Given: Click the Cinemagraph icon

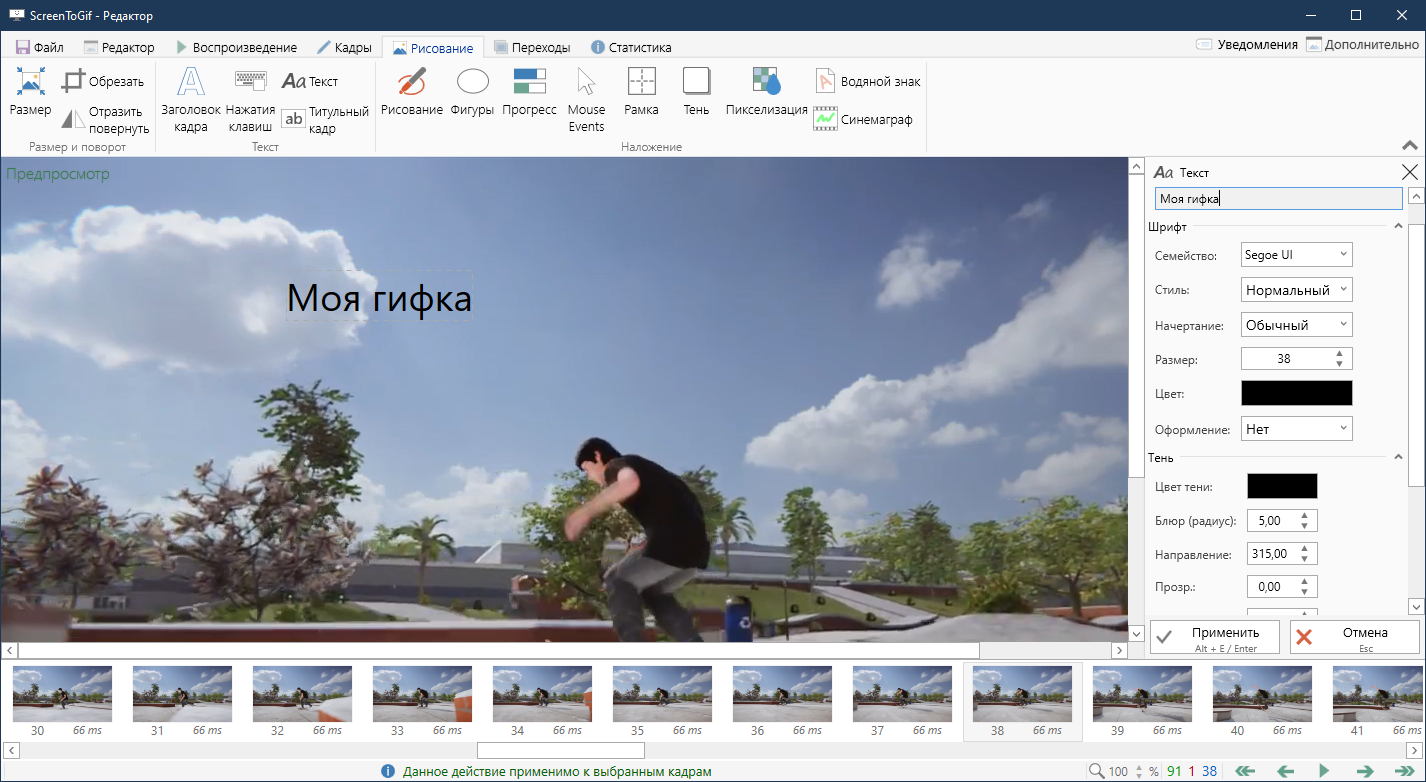Looking at the screenshot, I should 825,119.
